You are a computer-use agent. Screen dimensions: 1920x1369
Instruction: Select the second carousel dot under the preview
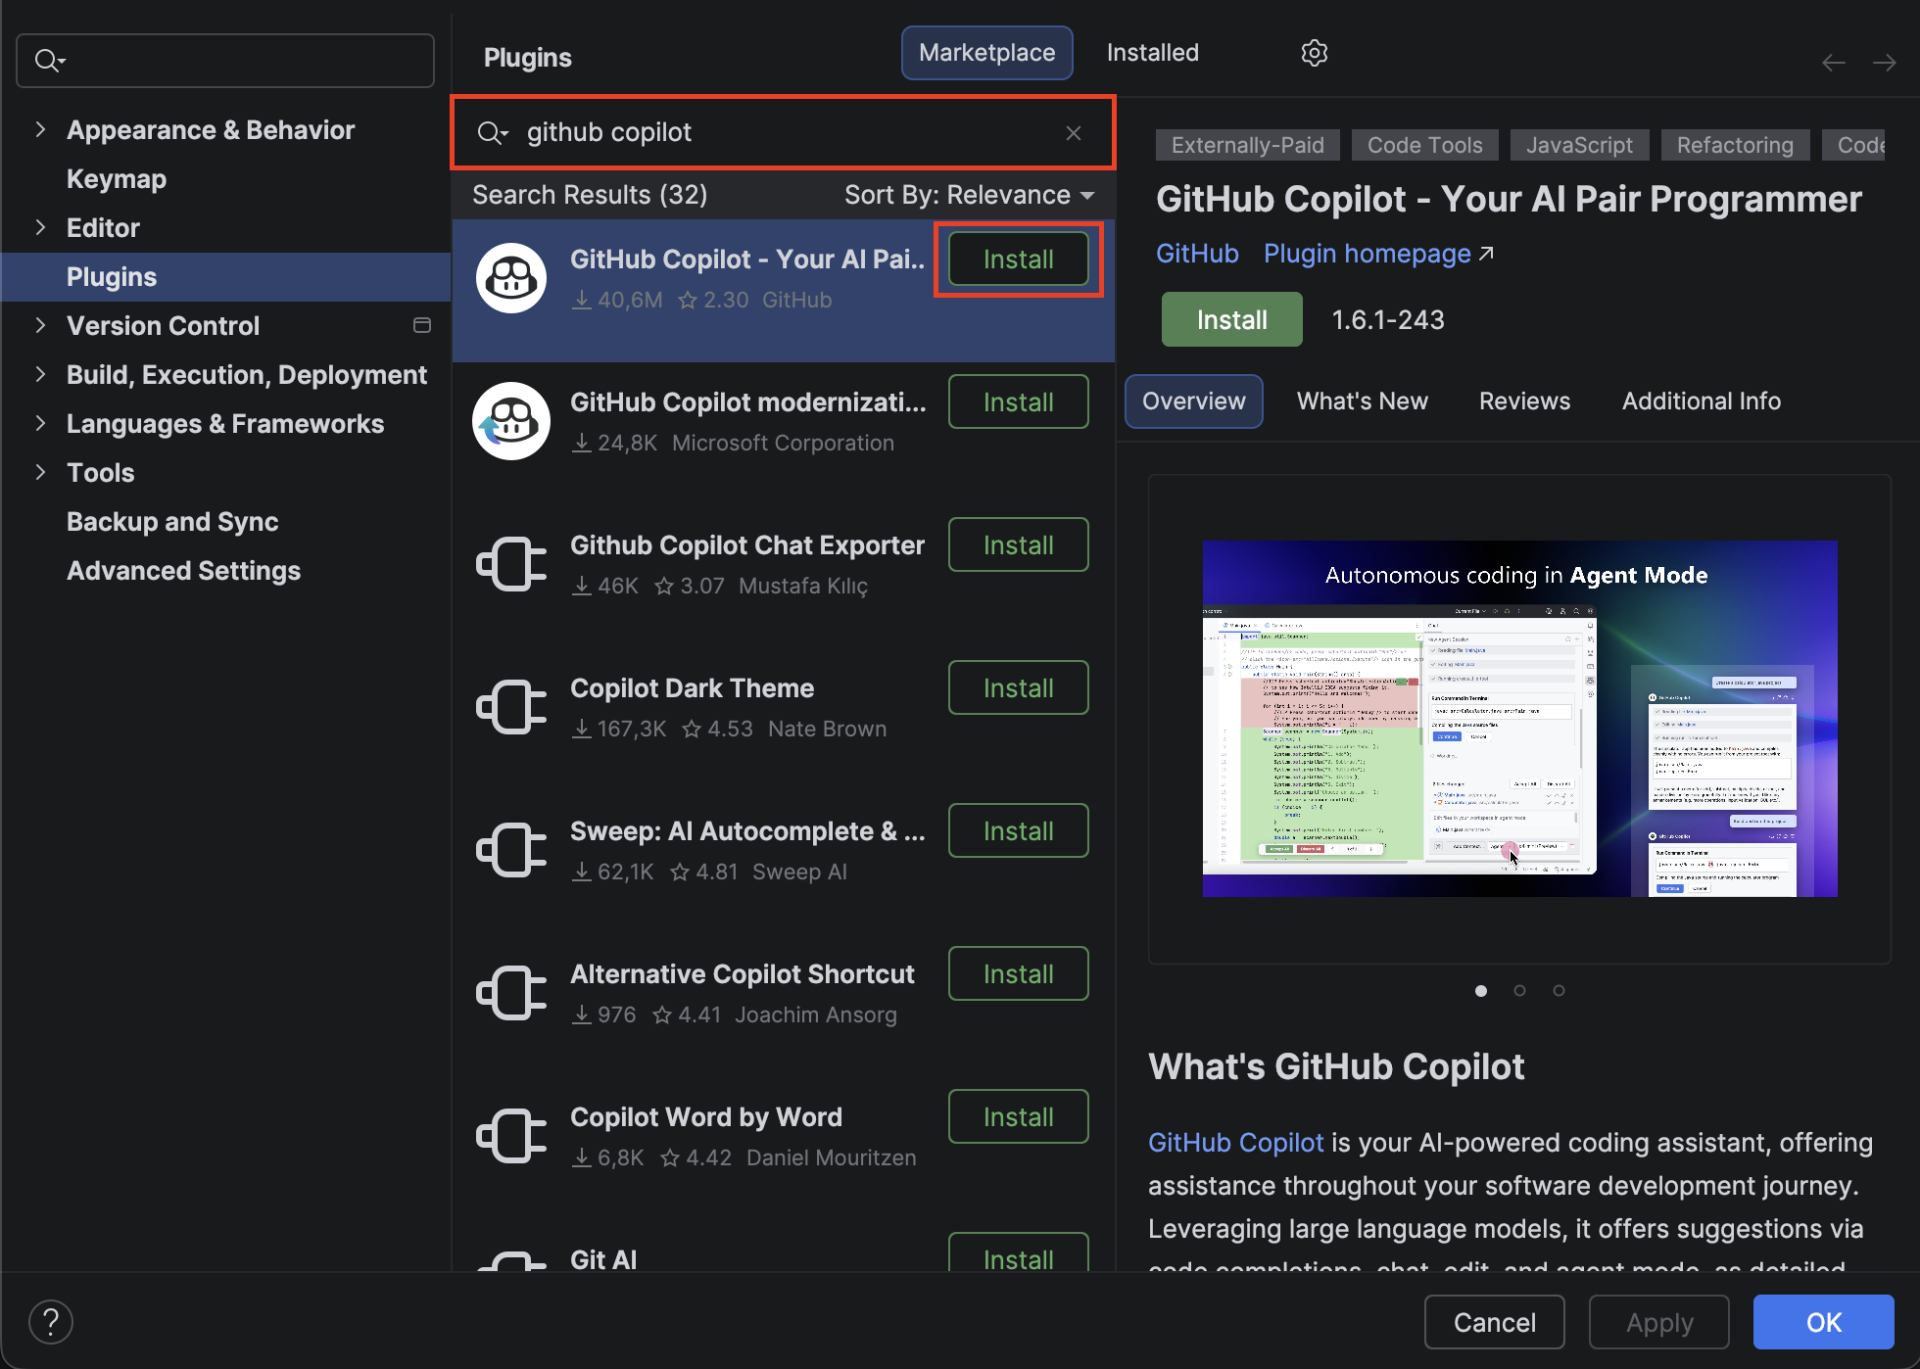(x=1520, y=991)
